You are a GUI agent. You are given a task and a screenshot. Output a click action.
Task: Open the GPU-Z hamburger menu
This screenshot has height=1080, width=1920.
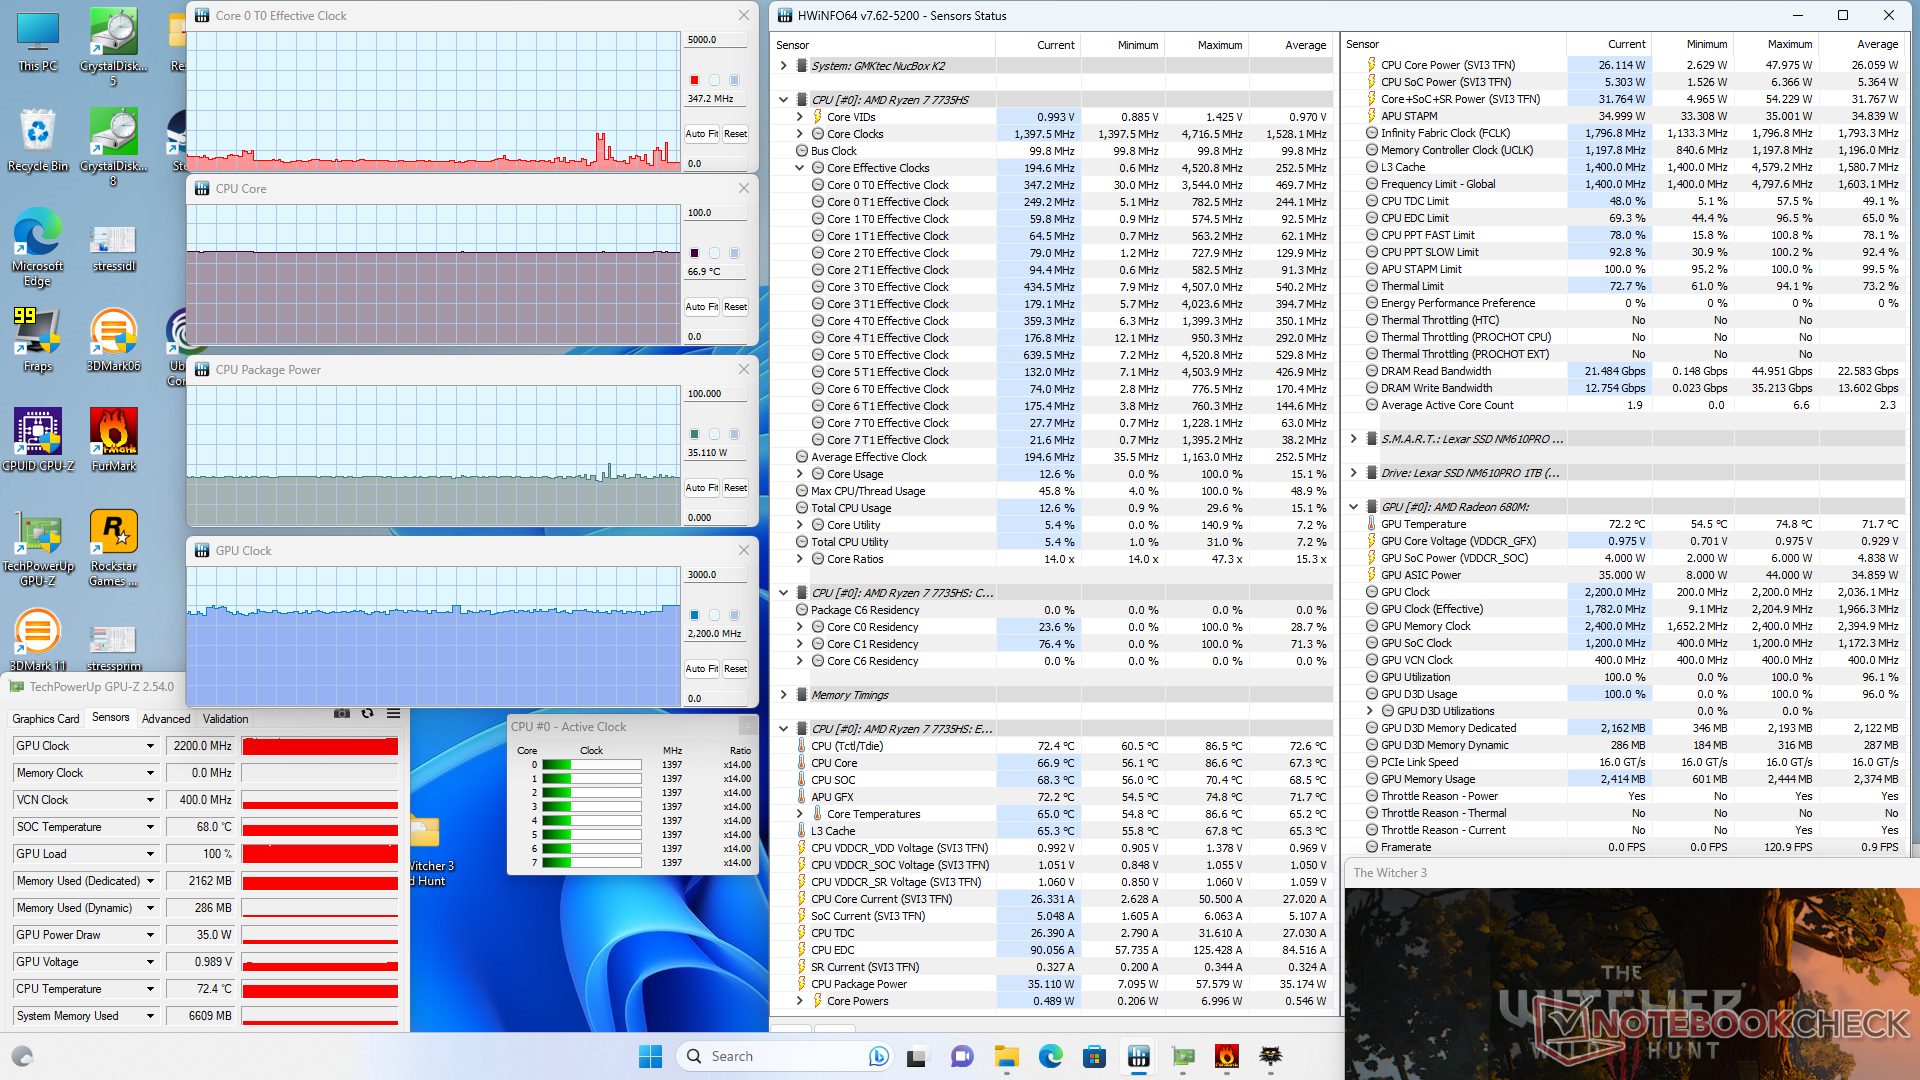[394, 714]
